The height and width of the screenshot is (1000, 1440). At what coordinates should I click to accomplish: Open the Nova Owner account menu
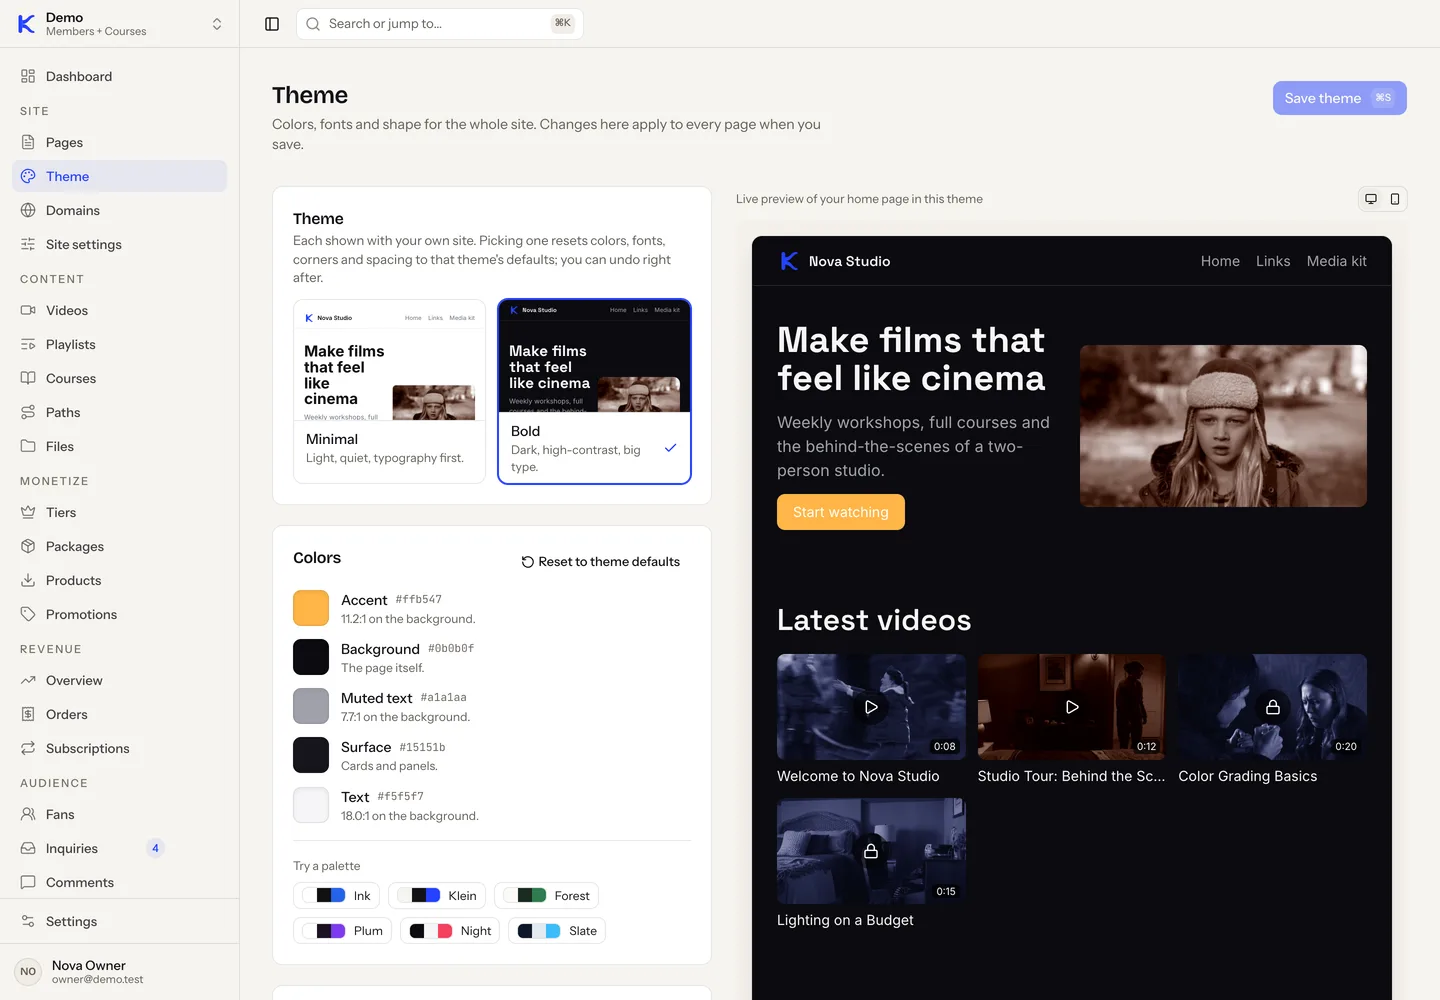[120, 971]
